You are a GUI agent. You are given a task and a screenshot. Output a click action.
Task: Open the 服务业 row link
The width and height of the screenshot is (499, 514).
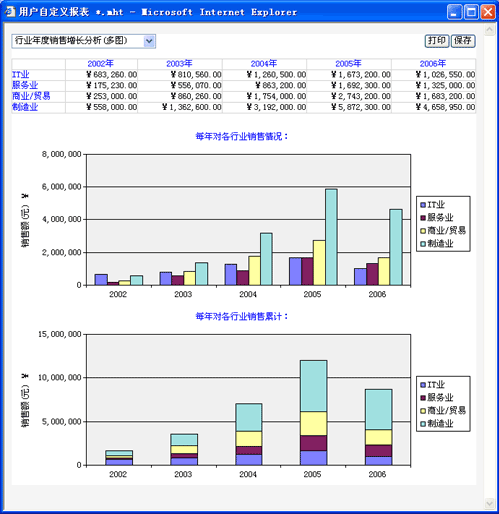(25, 85)
